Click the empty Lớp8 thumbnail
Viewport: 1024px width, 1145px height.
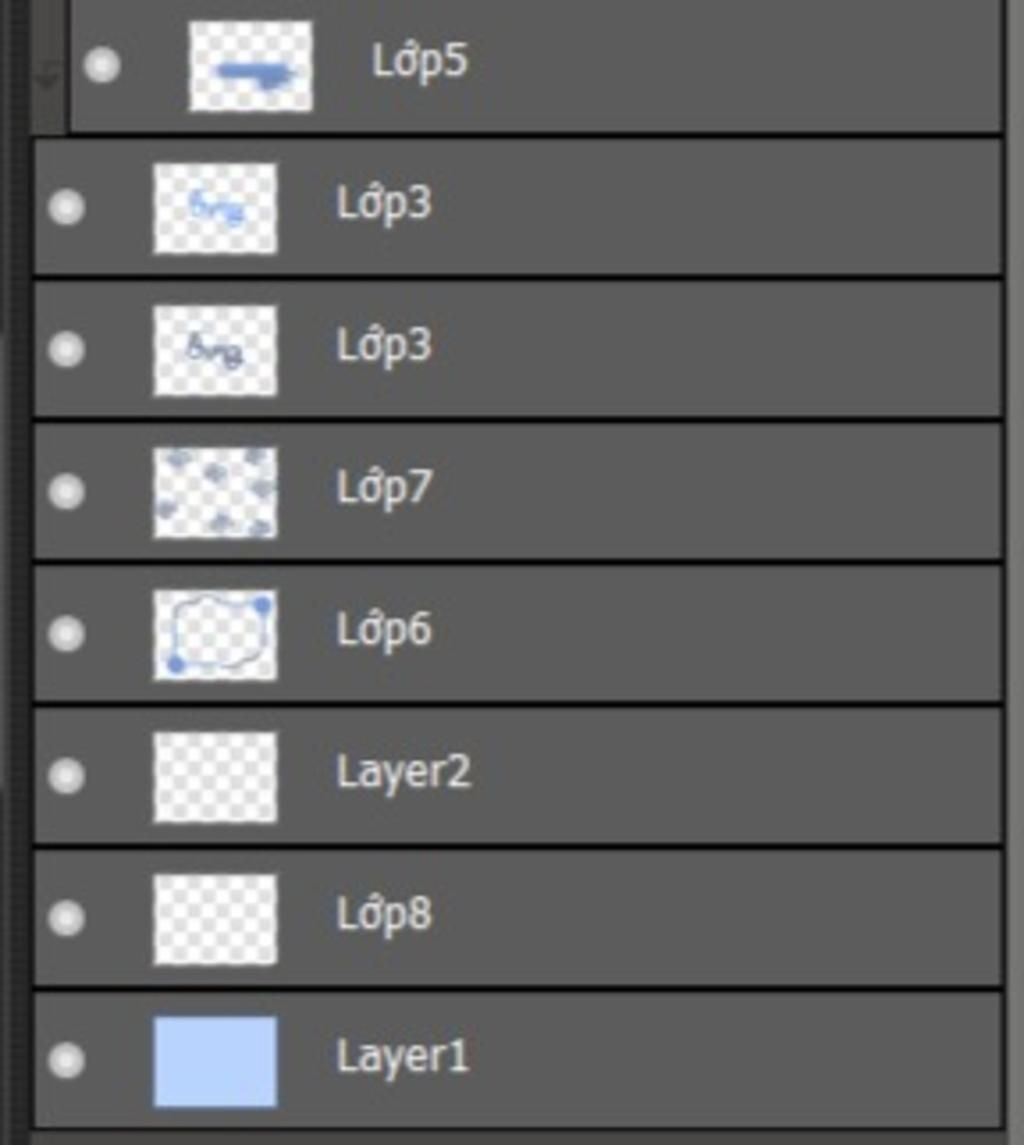click(215, 919)
